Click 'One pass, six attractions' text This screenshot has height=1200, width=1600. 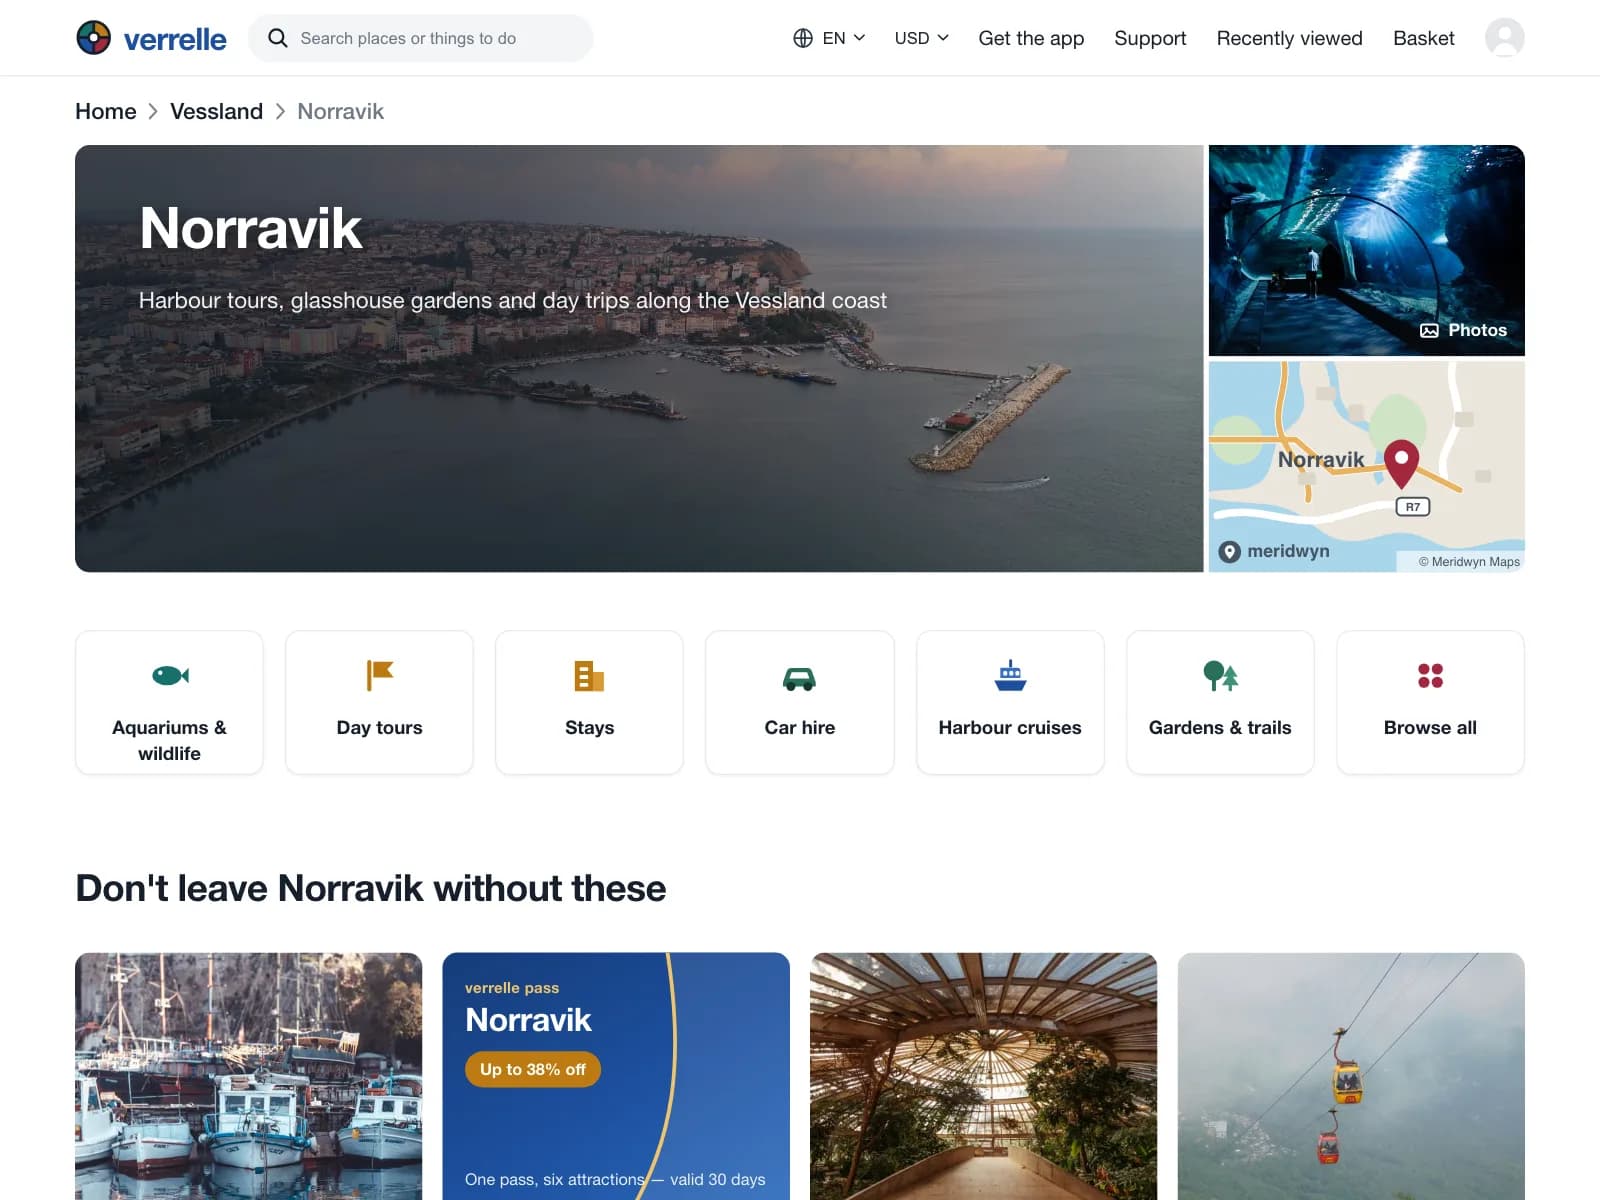554,1179
